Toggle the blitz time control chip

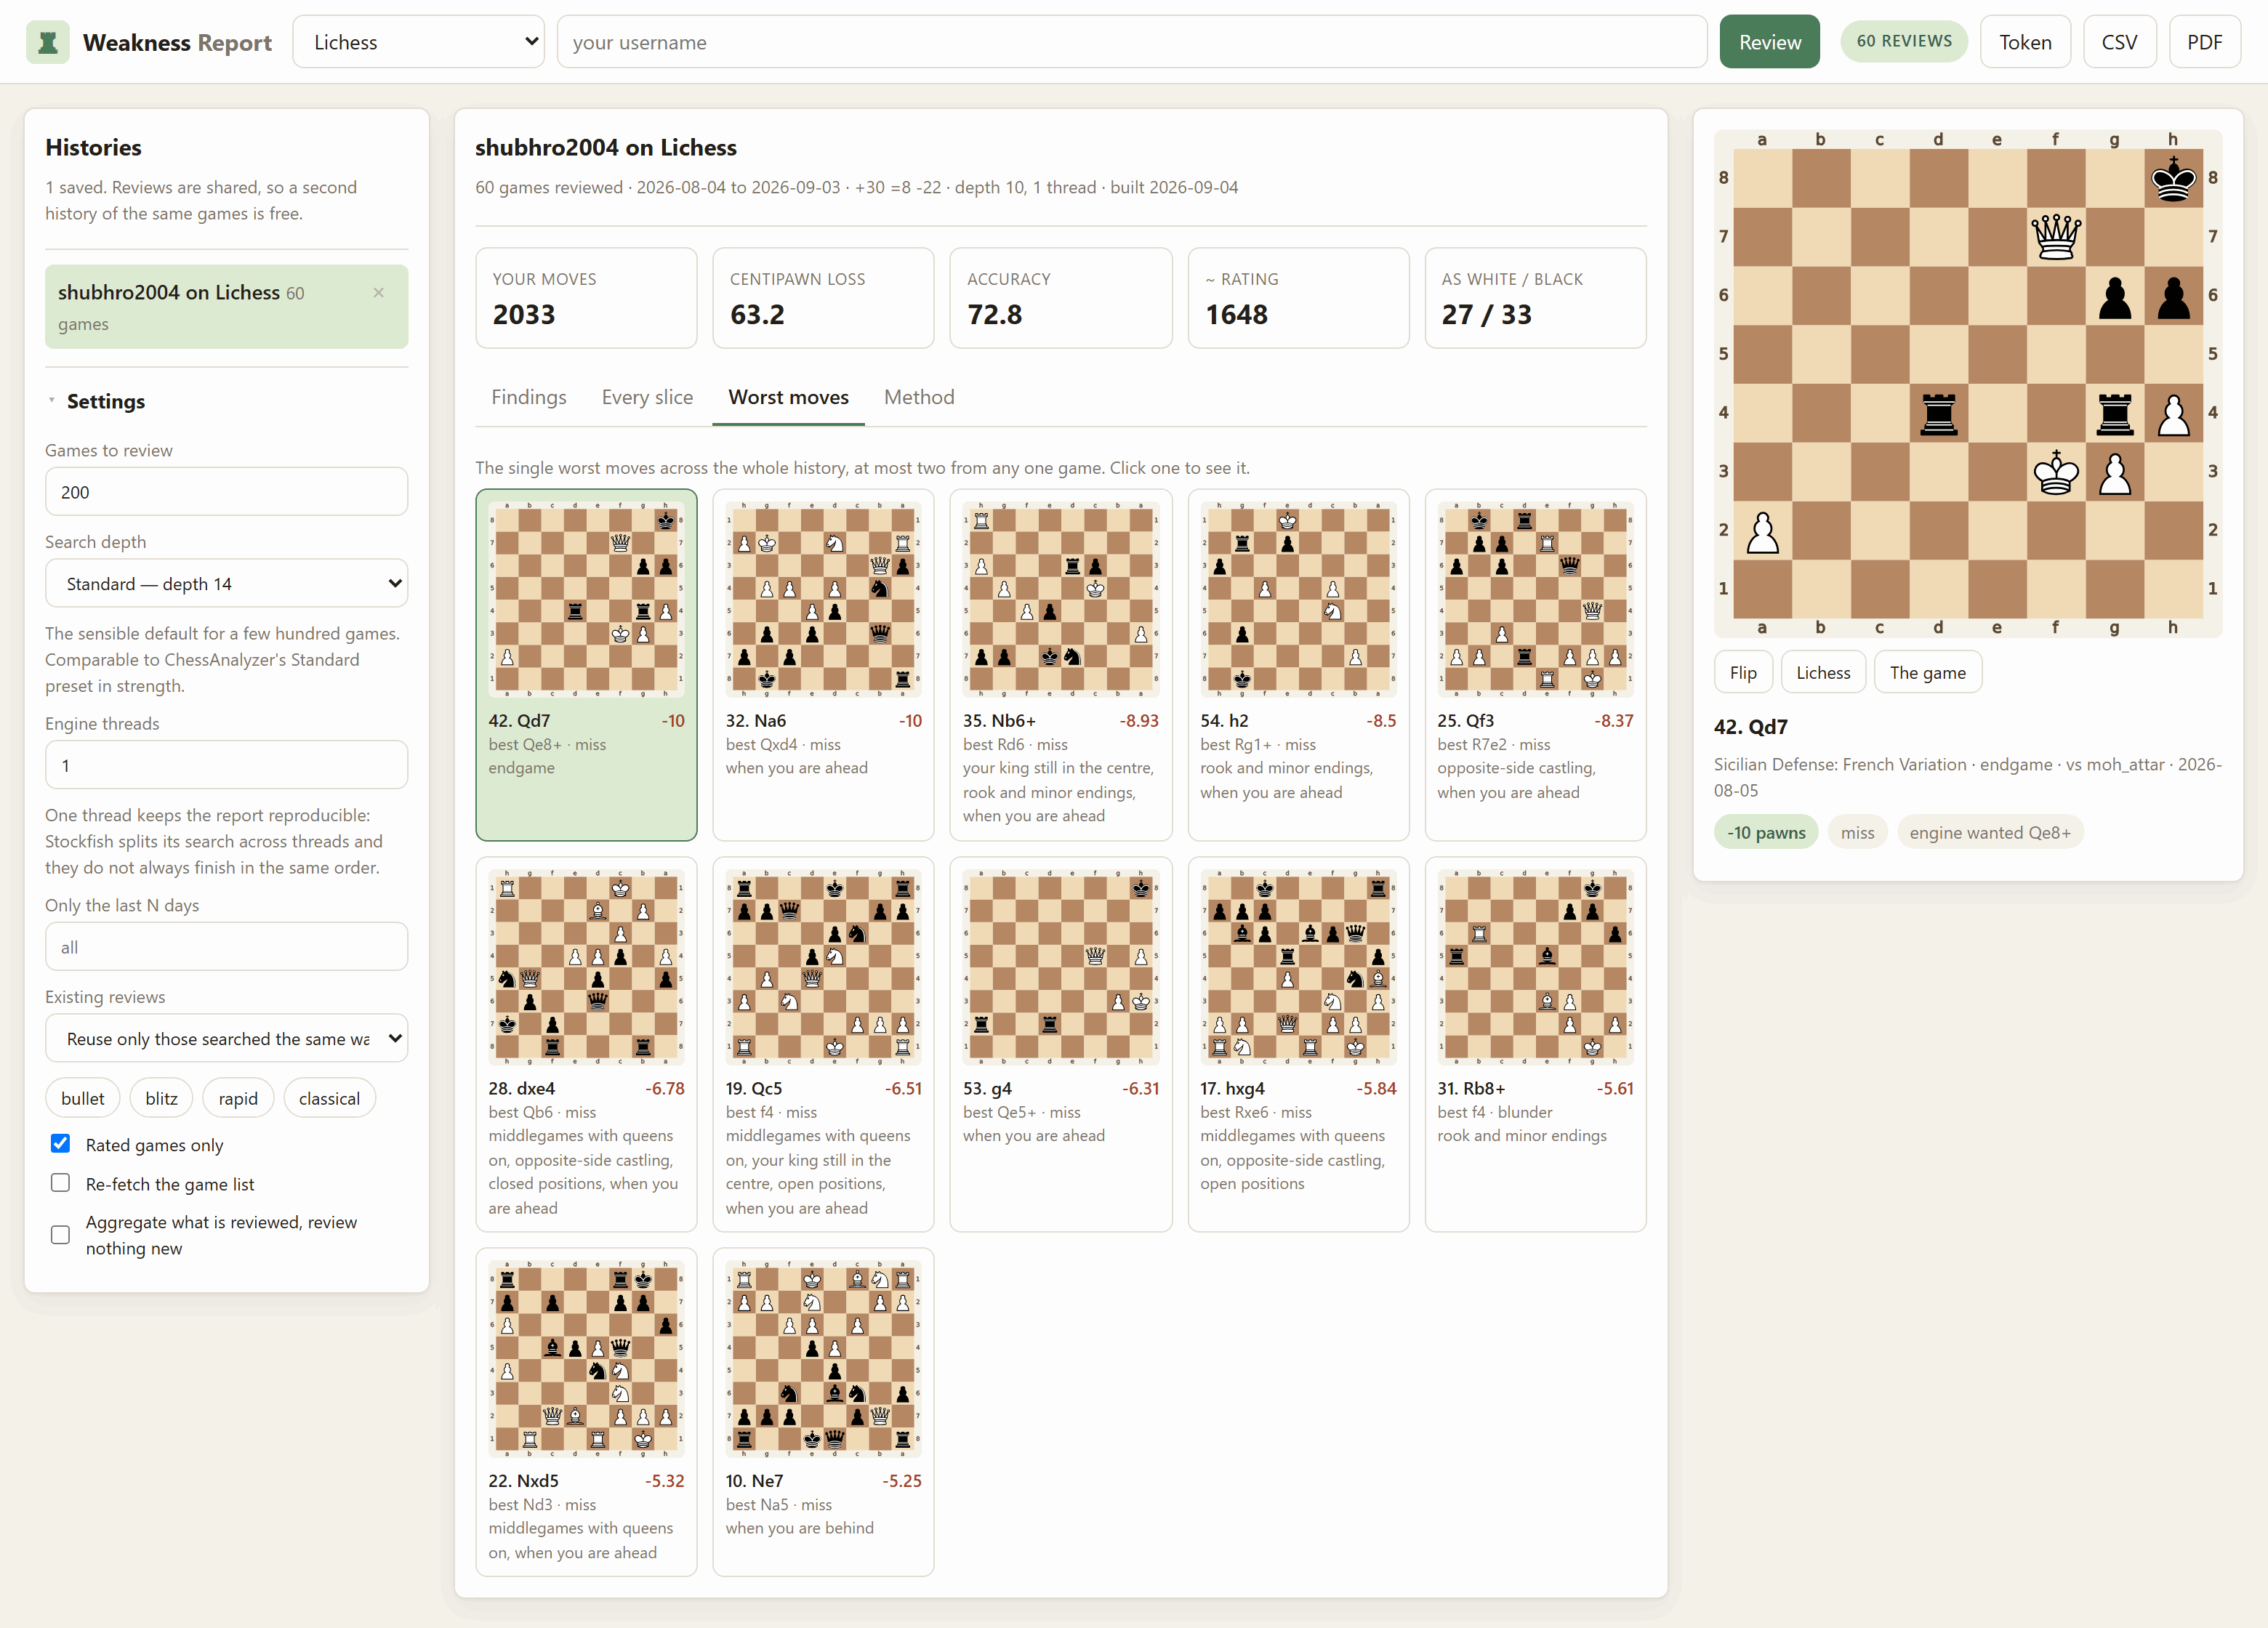click(x=161, y=1098)
